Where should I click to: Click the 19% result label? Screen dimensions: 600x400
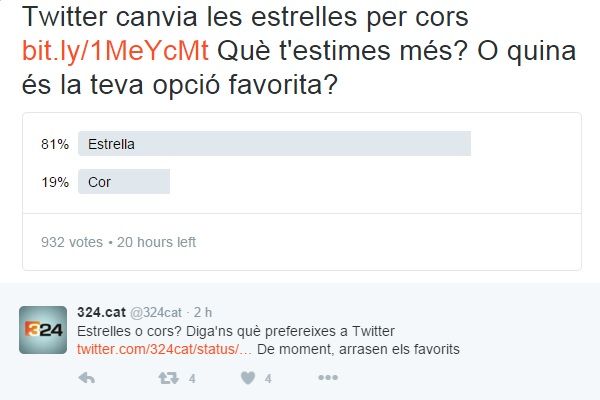pos(54,182)
